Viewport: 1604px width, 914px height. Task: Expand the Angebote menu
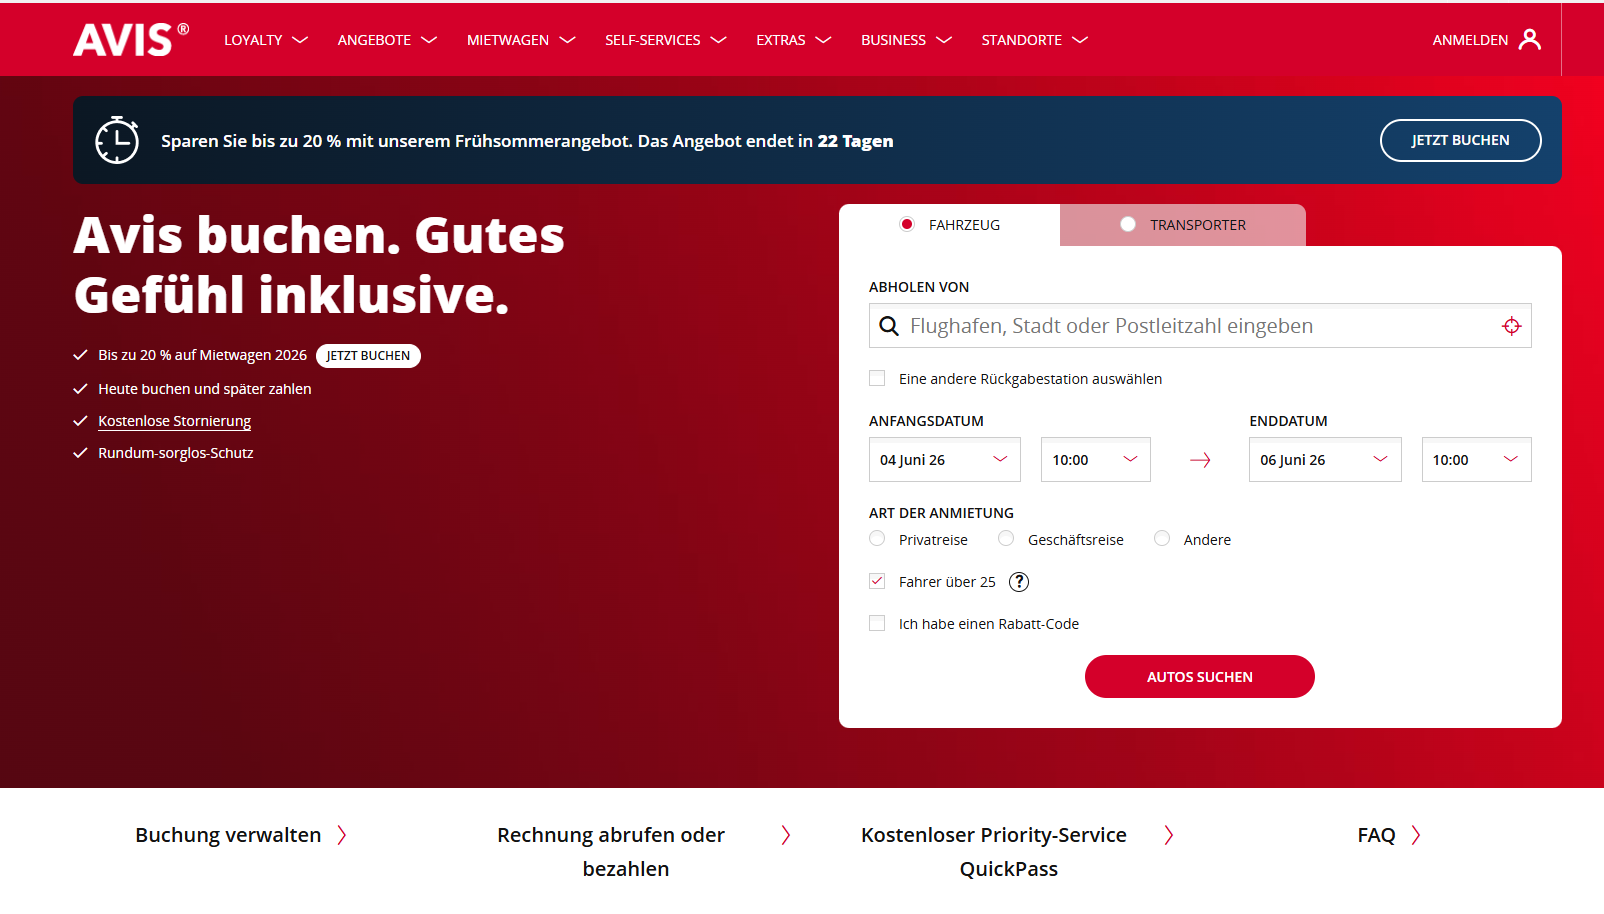point(387,40)
